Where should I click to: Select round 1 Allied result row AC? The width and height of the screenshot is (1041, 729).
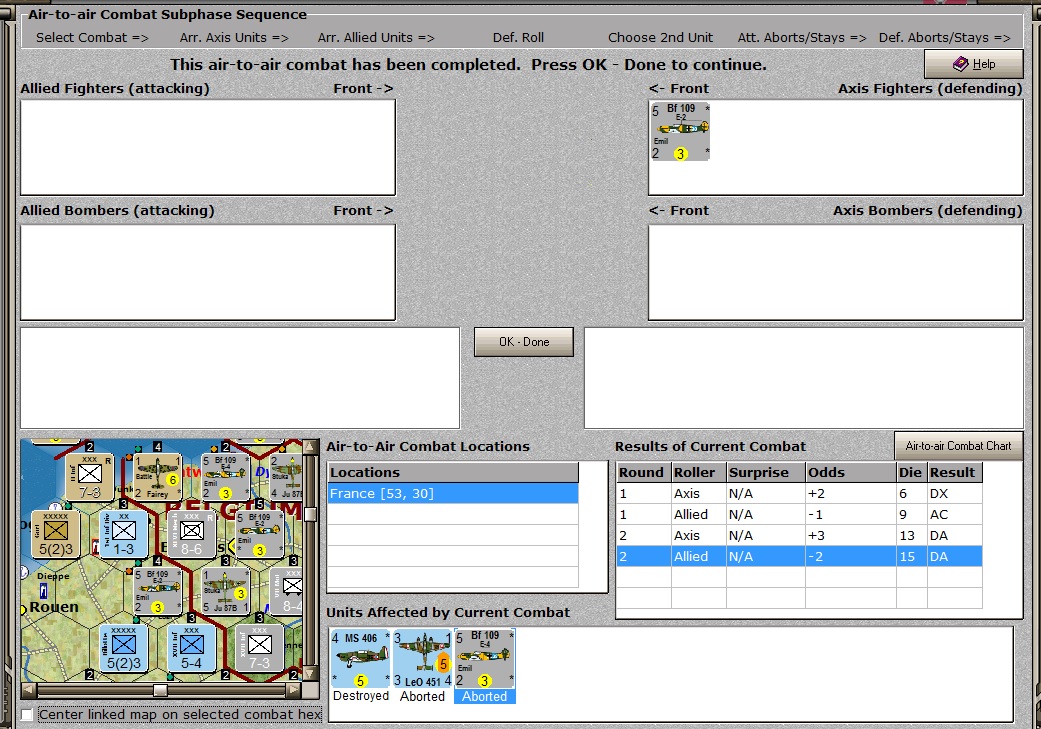point(799,515)
